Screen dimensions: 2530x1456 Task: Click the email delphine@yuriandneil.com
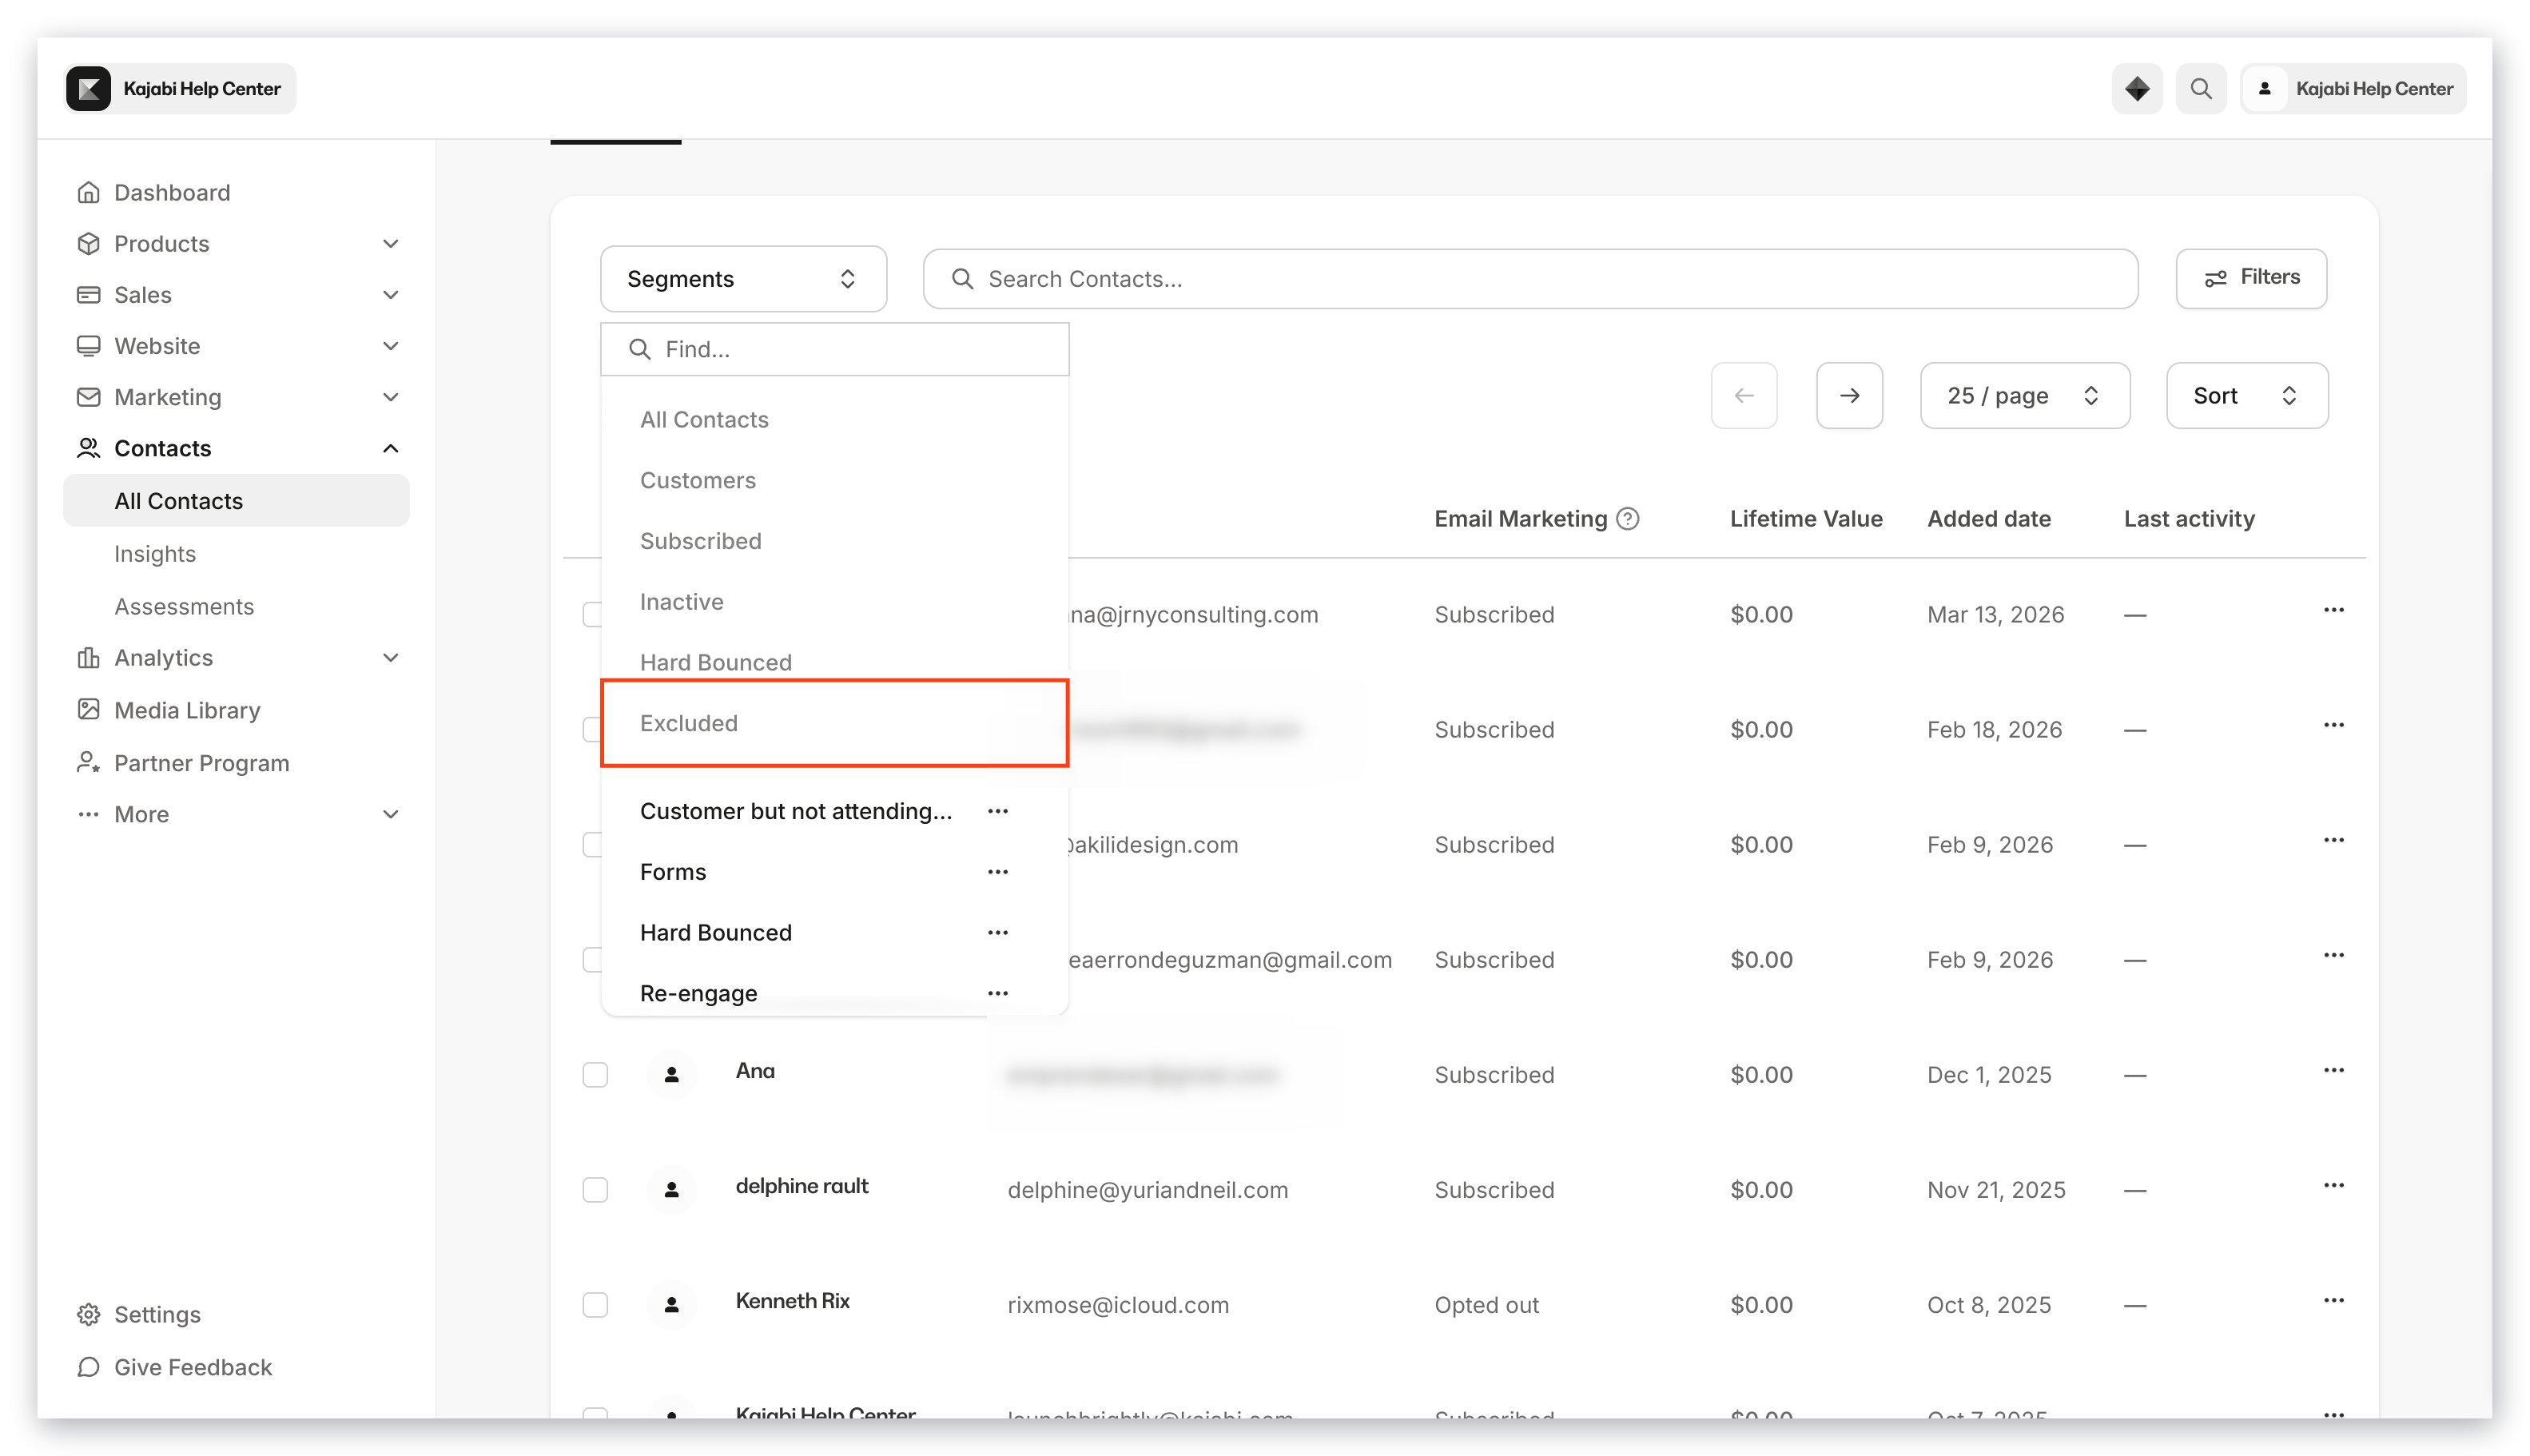pos(1147,1190)
